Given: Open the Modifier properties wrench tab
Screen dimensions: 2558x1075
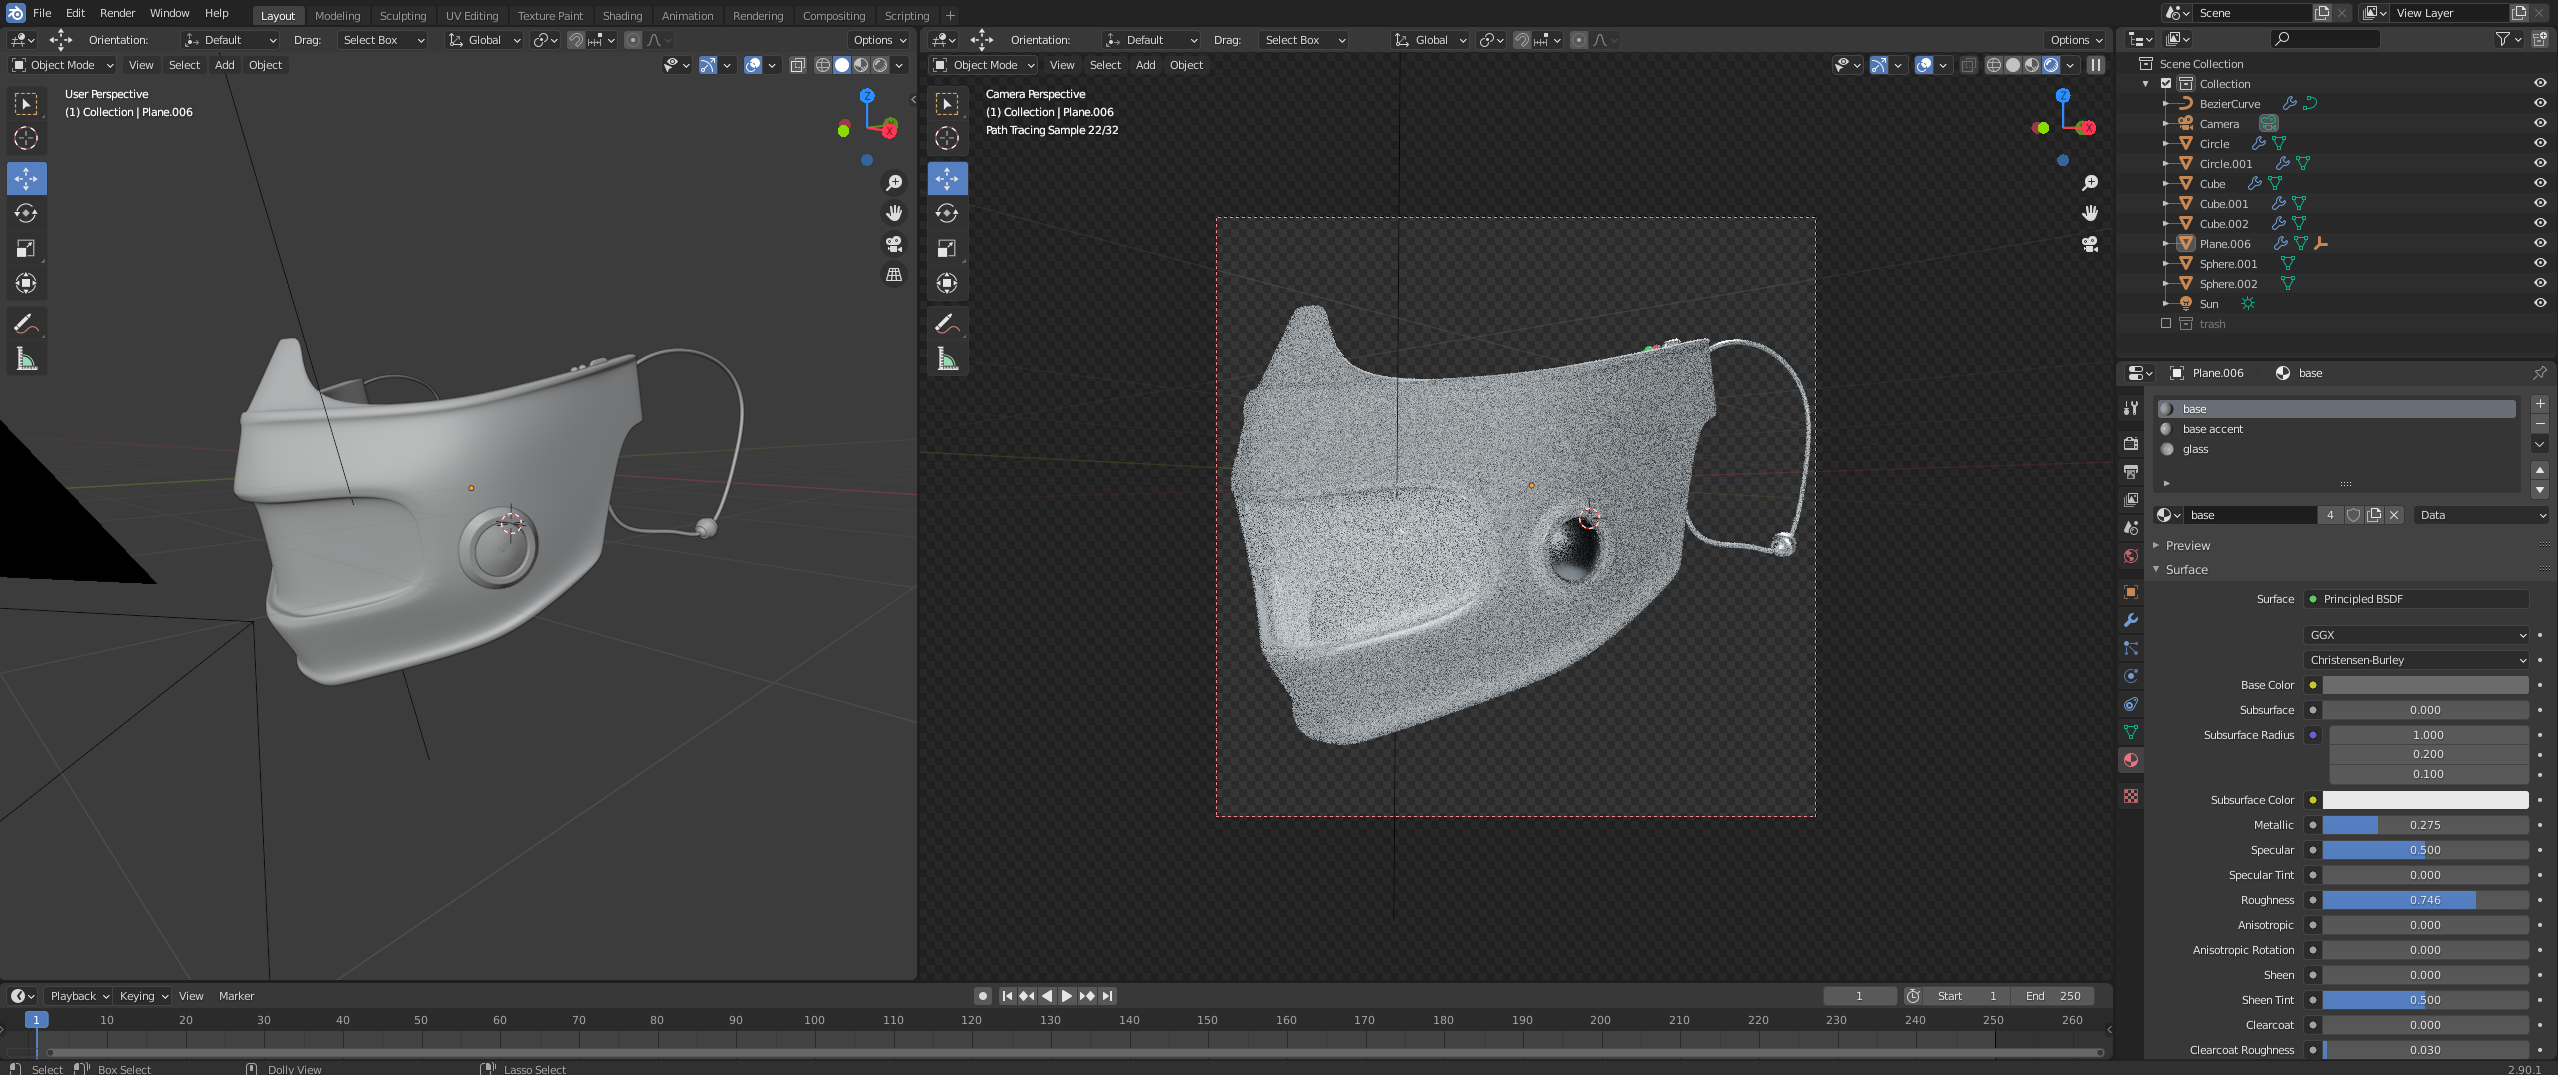Looking at the screenshot, I should point(2131,620).
